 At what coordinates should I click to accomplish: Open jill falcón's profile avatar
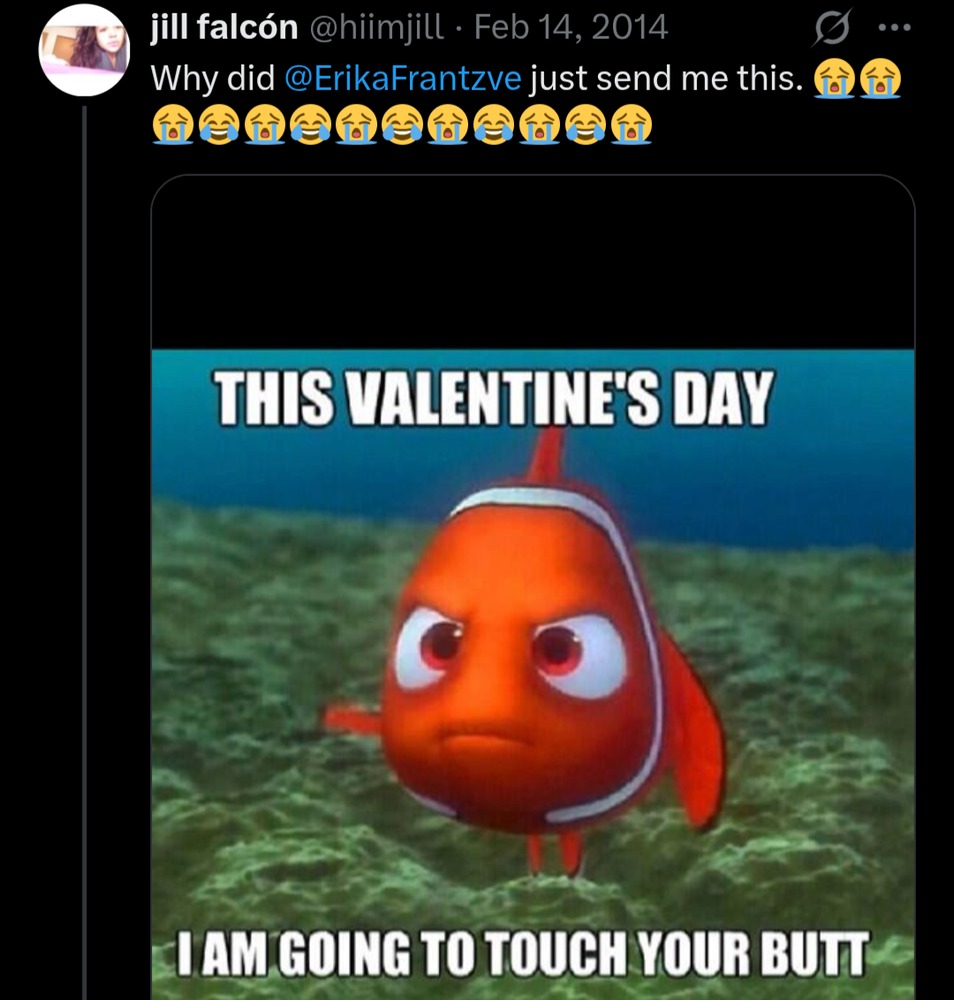point(84,50)
